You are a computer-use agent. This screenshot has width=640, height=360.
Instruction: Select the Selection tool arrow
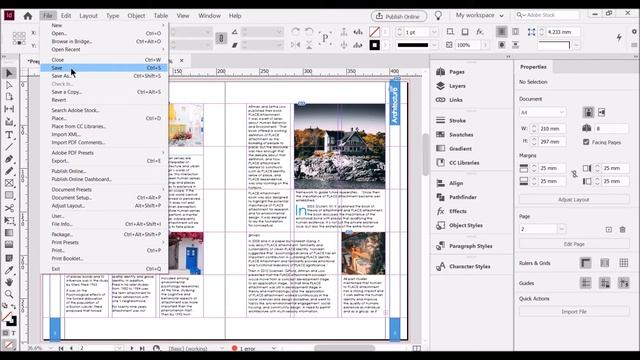pos(9,73)
